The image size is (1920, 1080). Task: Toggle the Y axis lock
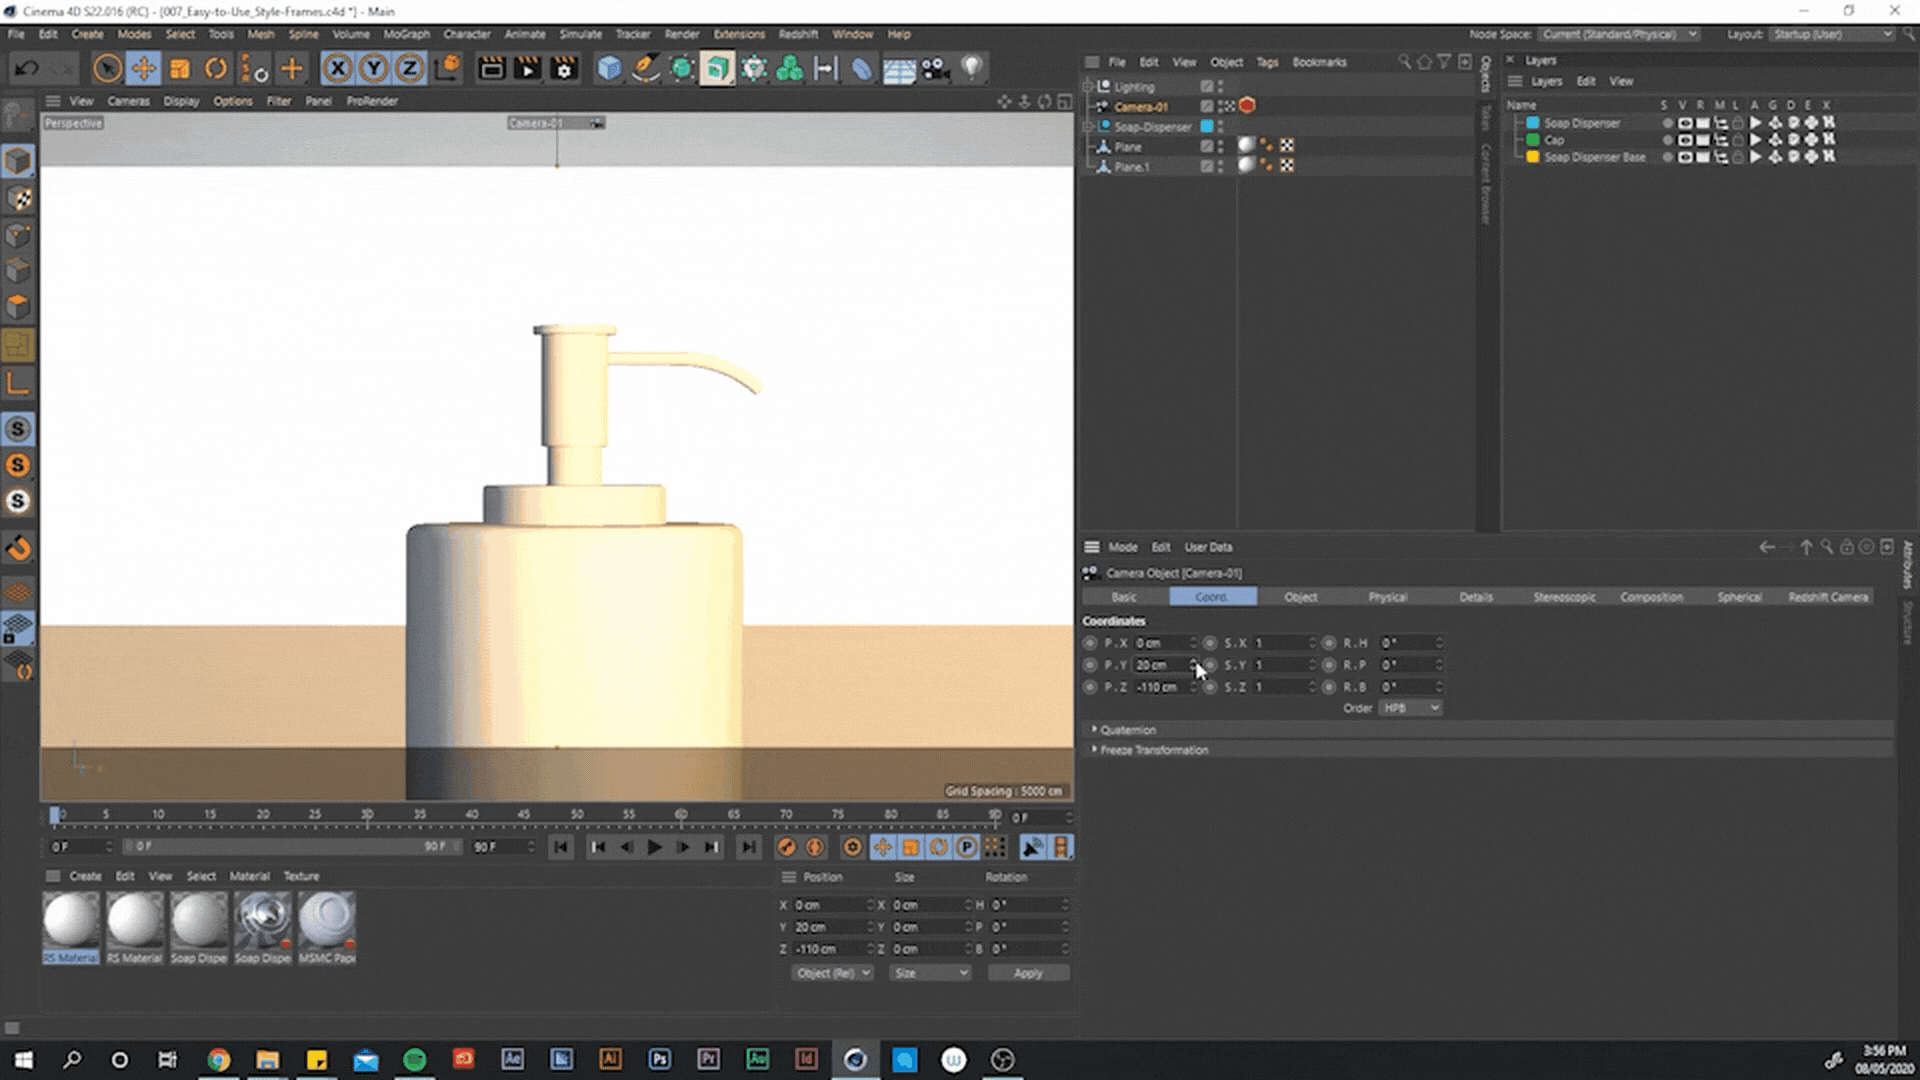click(373, 68)
